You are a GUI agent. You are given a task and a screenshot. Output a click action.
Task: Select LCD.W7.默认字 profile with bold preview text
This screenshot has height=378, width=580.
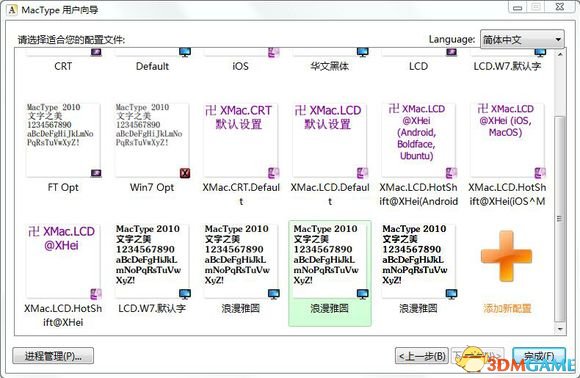coord(152,261)
